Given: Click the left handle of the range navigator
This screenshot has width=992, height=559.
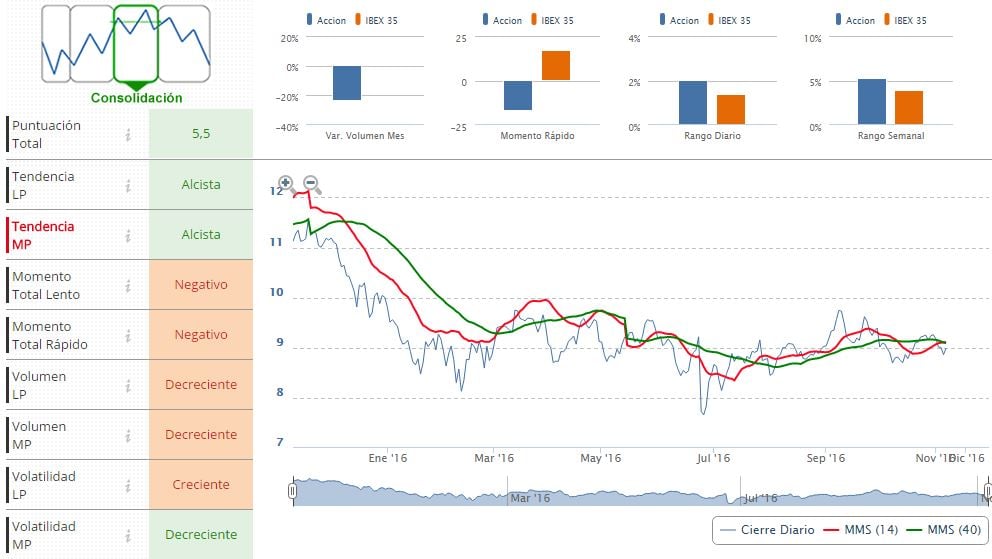Looking at the screenshot, I should coord(292,491).
